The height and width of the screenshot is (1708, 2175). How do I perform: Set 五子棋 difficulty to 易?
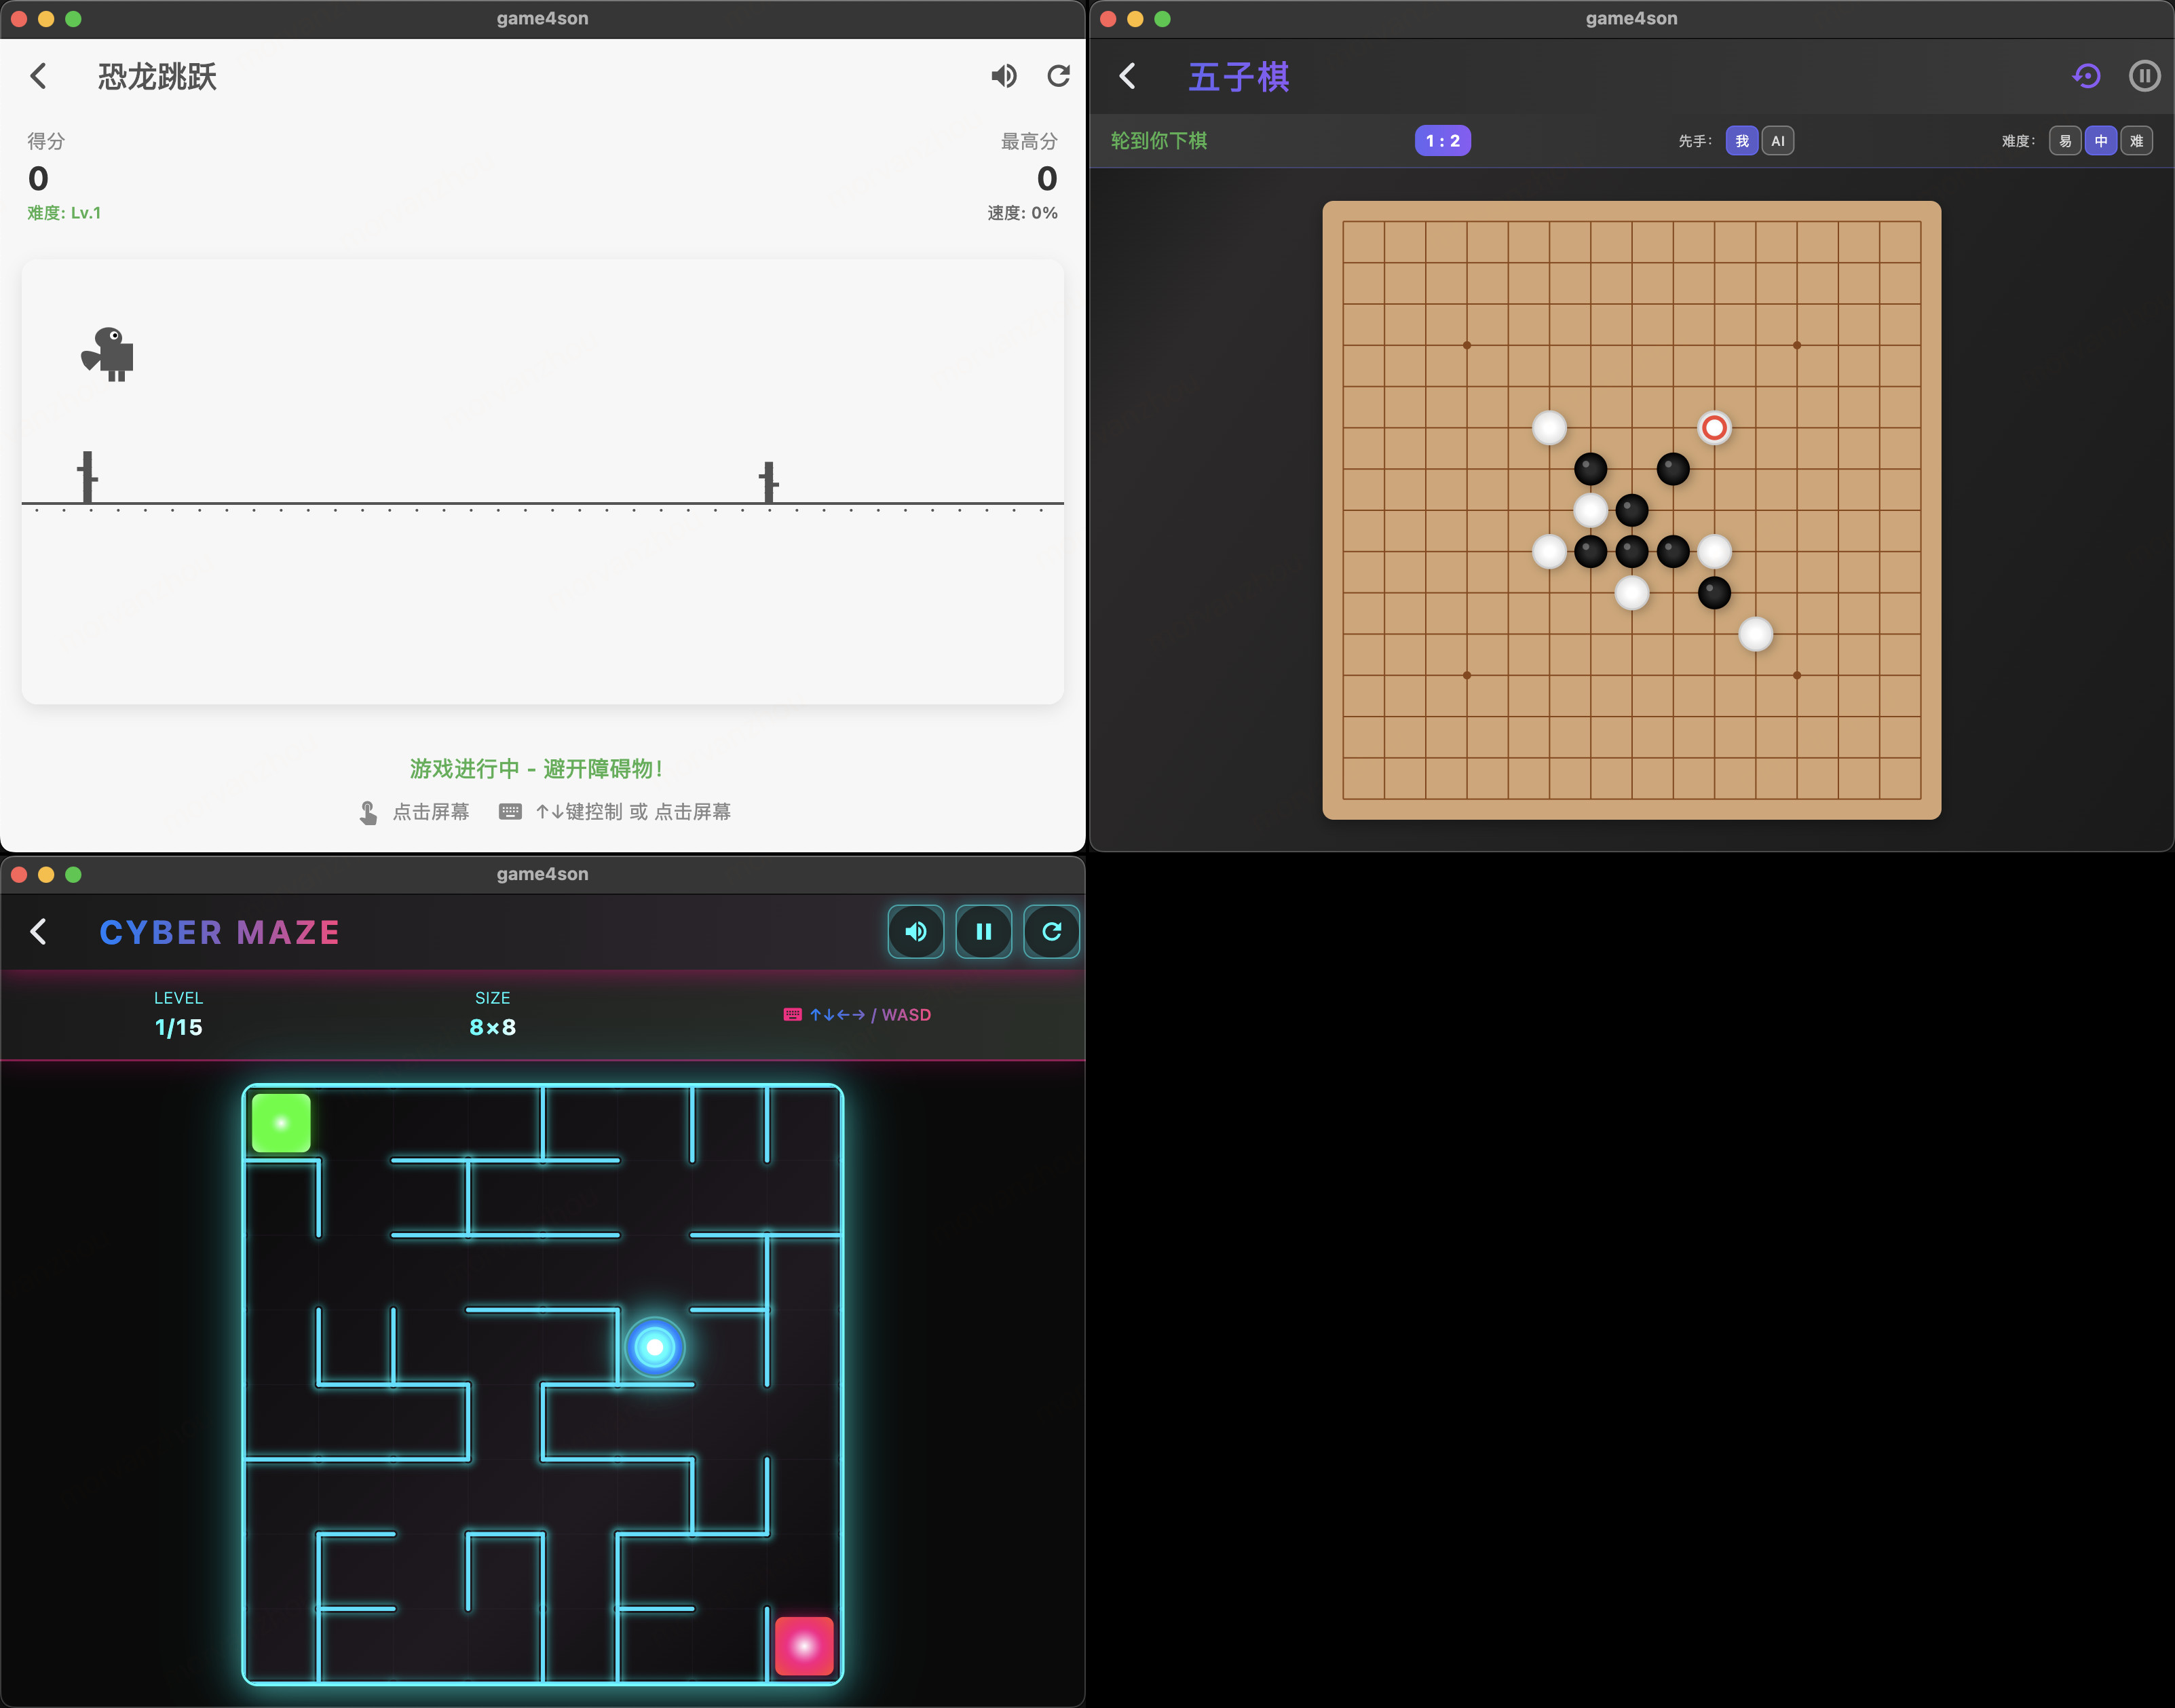(2065, 141)
